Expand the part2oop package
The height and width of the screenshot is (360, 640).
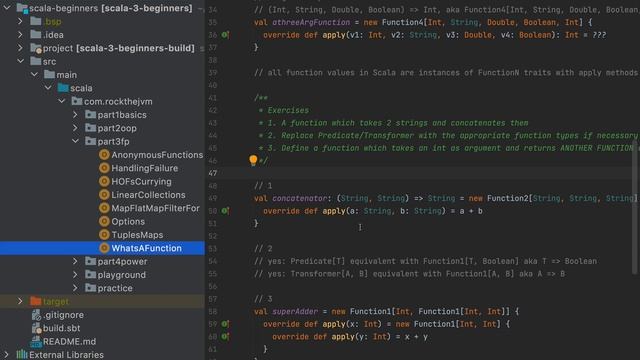75,128
